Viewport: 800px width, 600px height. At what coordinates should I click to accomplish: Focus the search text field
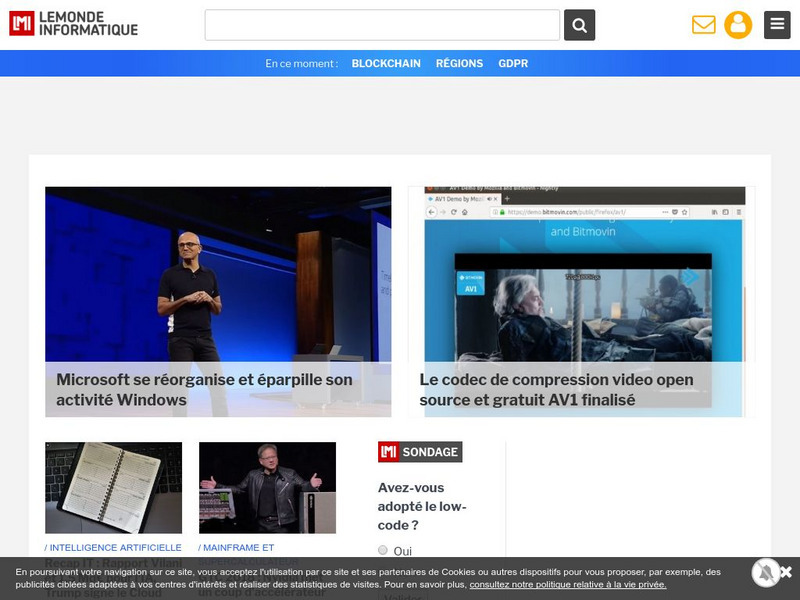[x=382, y=25]
